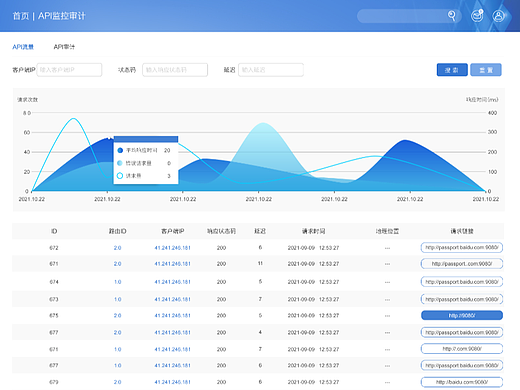Select the ID cell 672
520x390 pixels.
pos(54,248)
